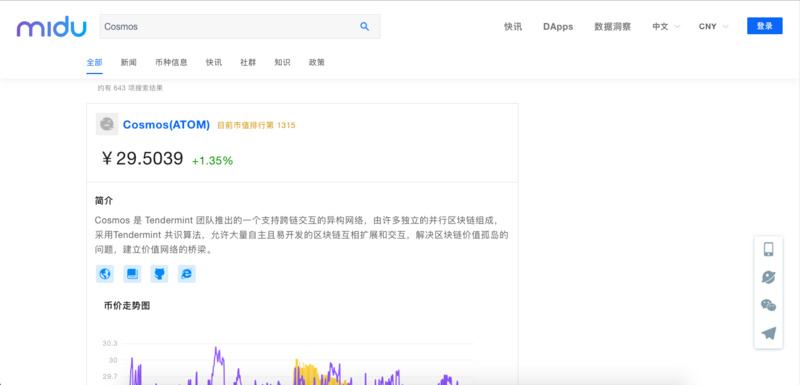Open DApps in the top navigation

point(558,27)
